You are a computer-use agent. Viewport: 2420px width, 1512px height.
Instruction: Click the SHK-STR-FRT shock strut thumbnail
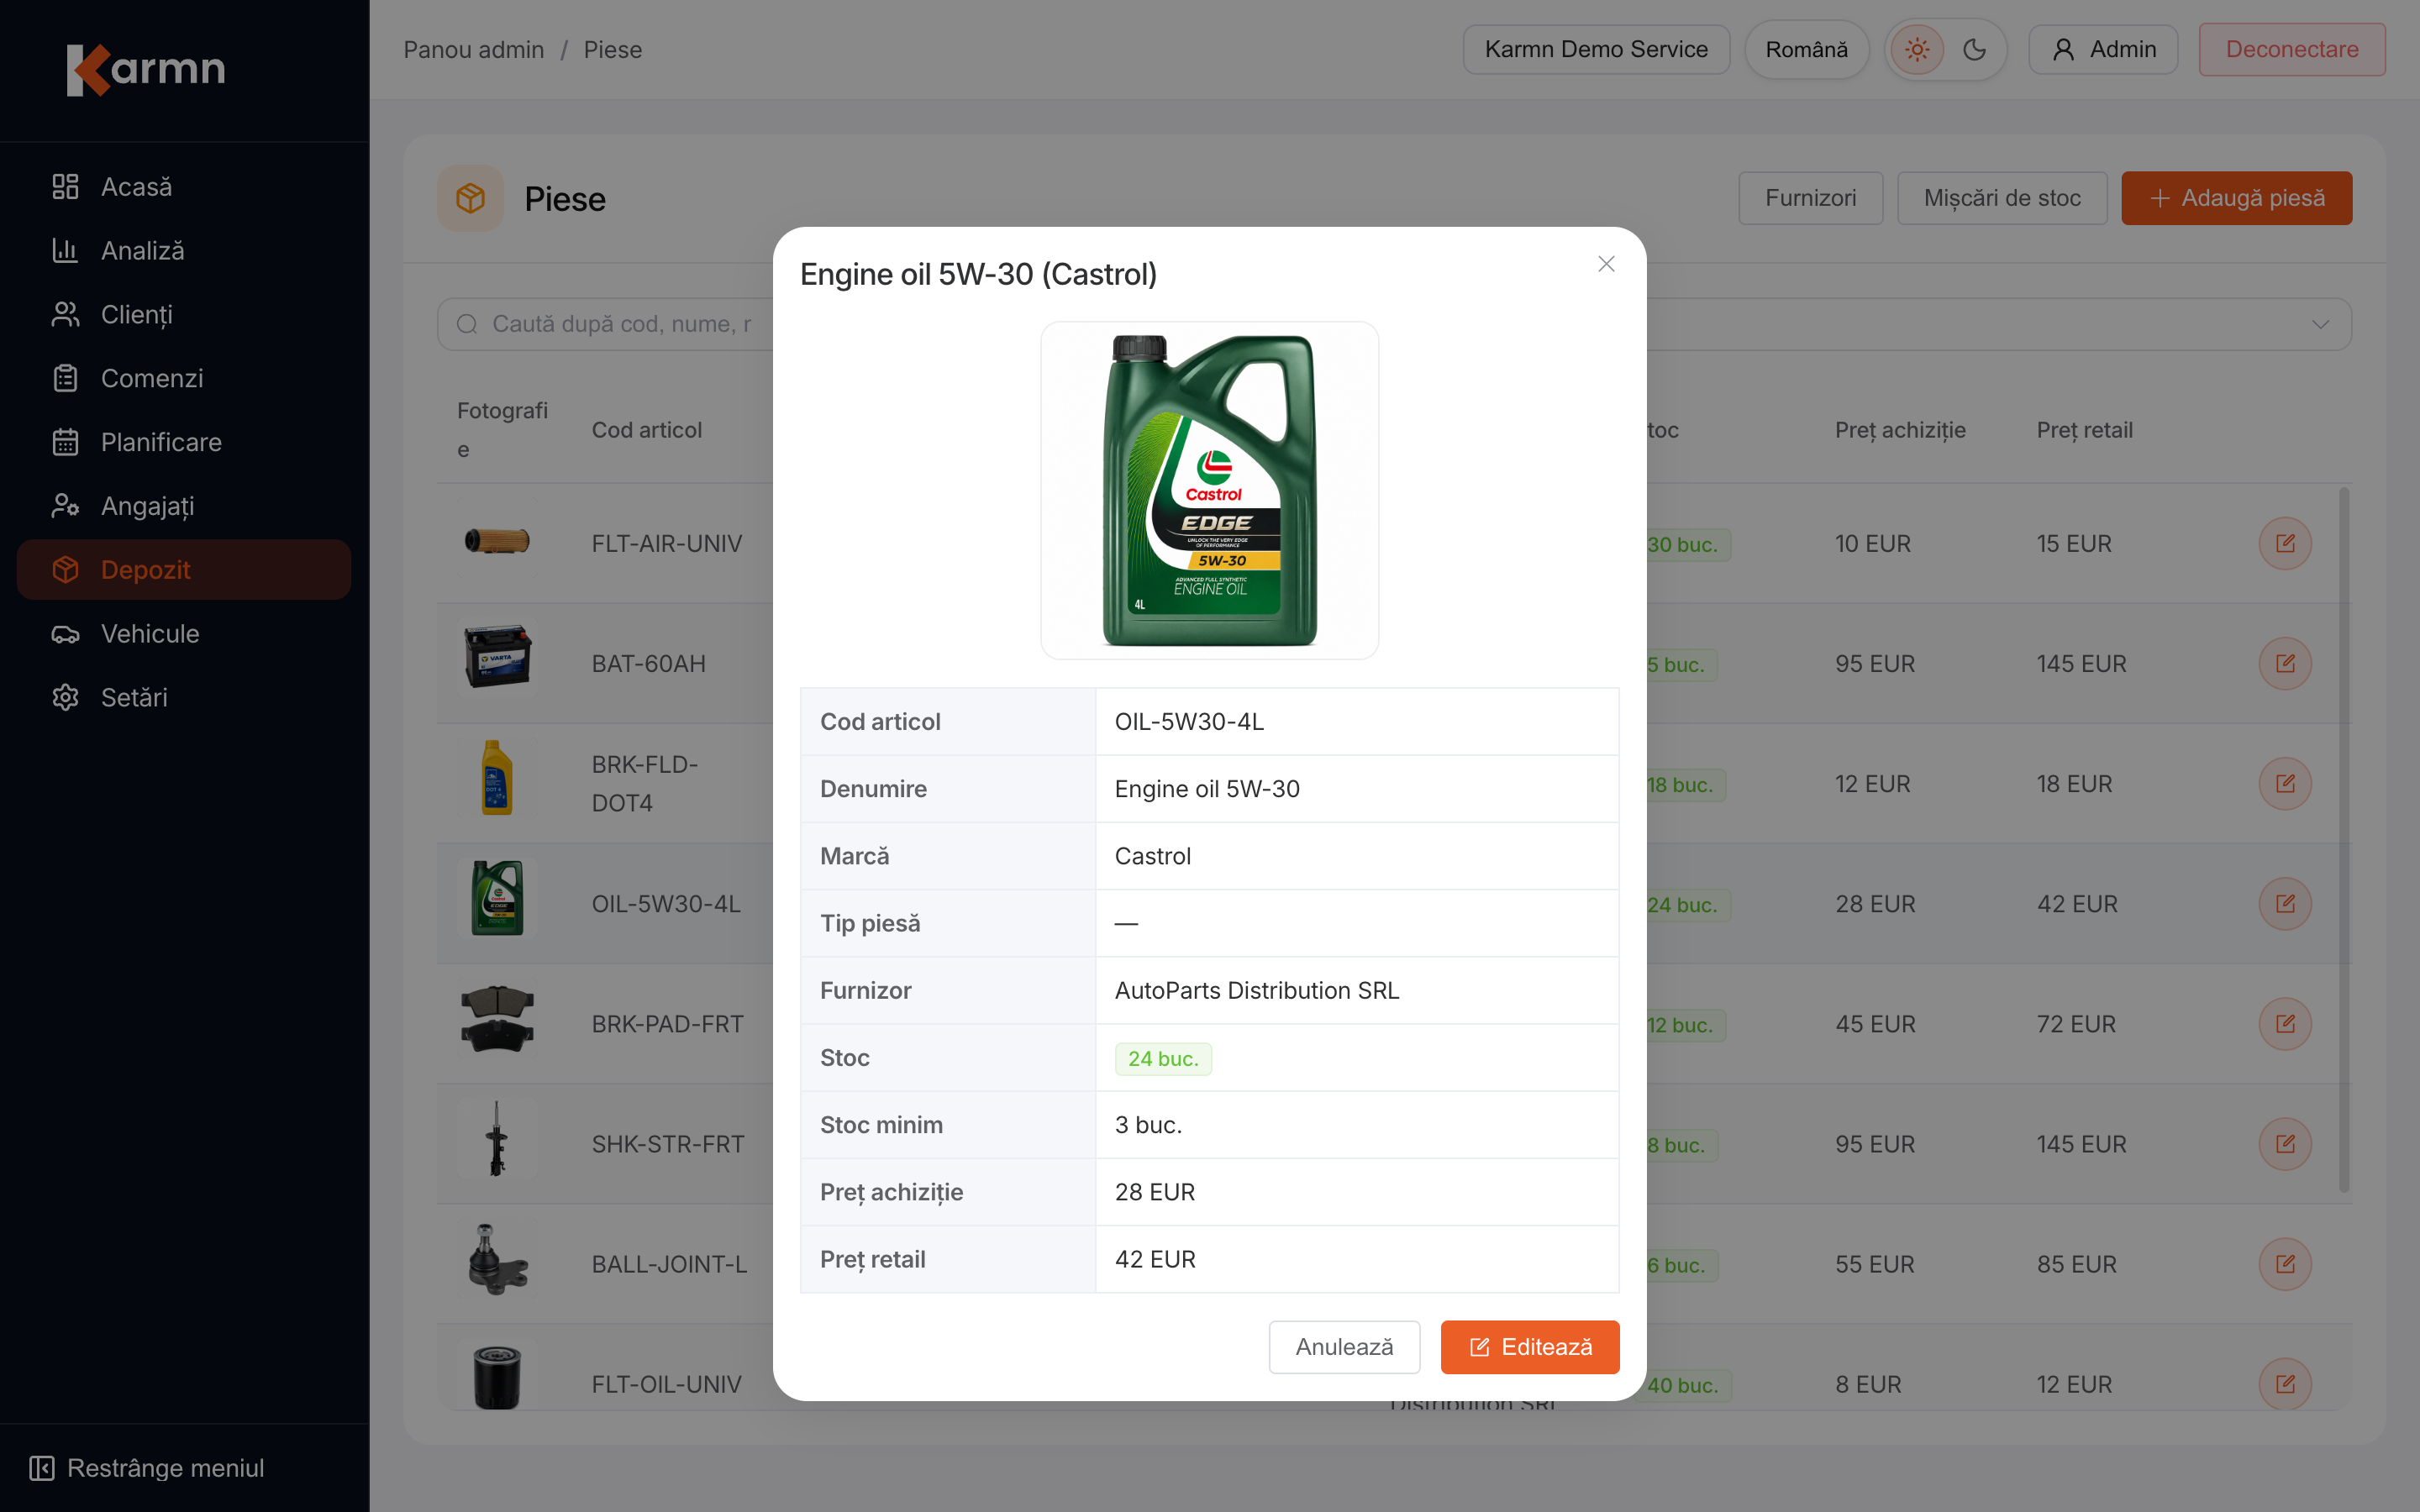[x=497, y=1138]
